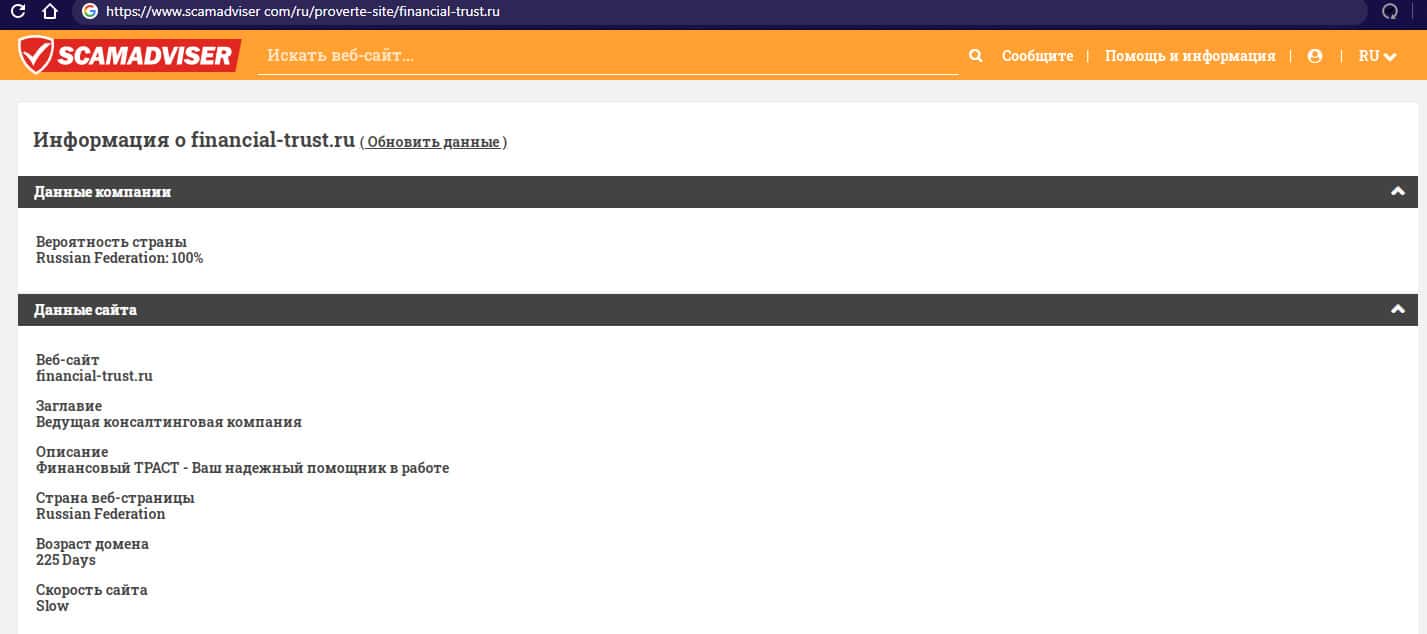Click the 'Веб-сайт' label

click(68, 360)
